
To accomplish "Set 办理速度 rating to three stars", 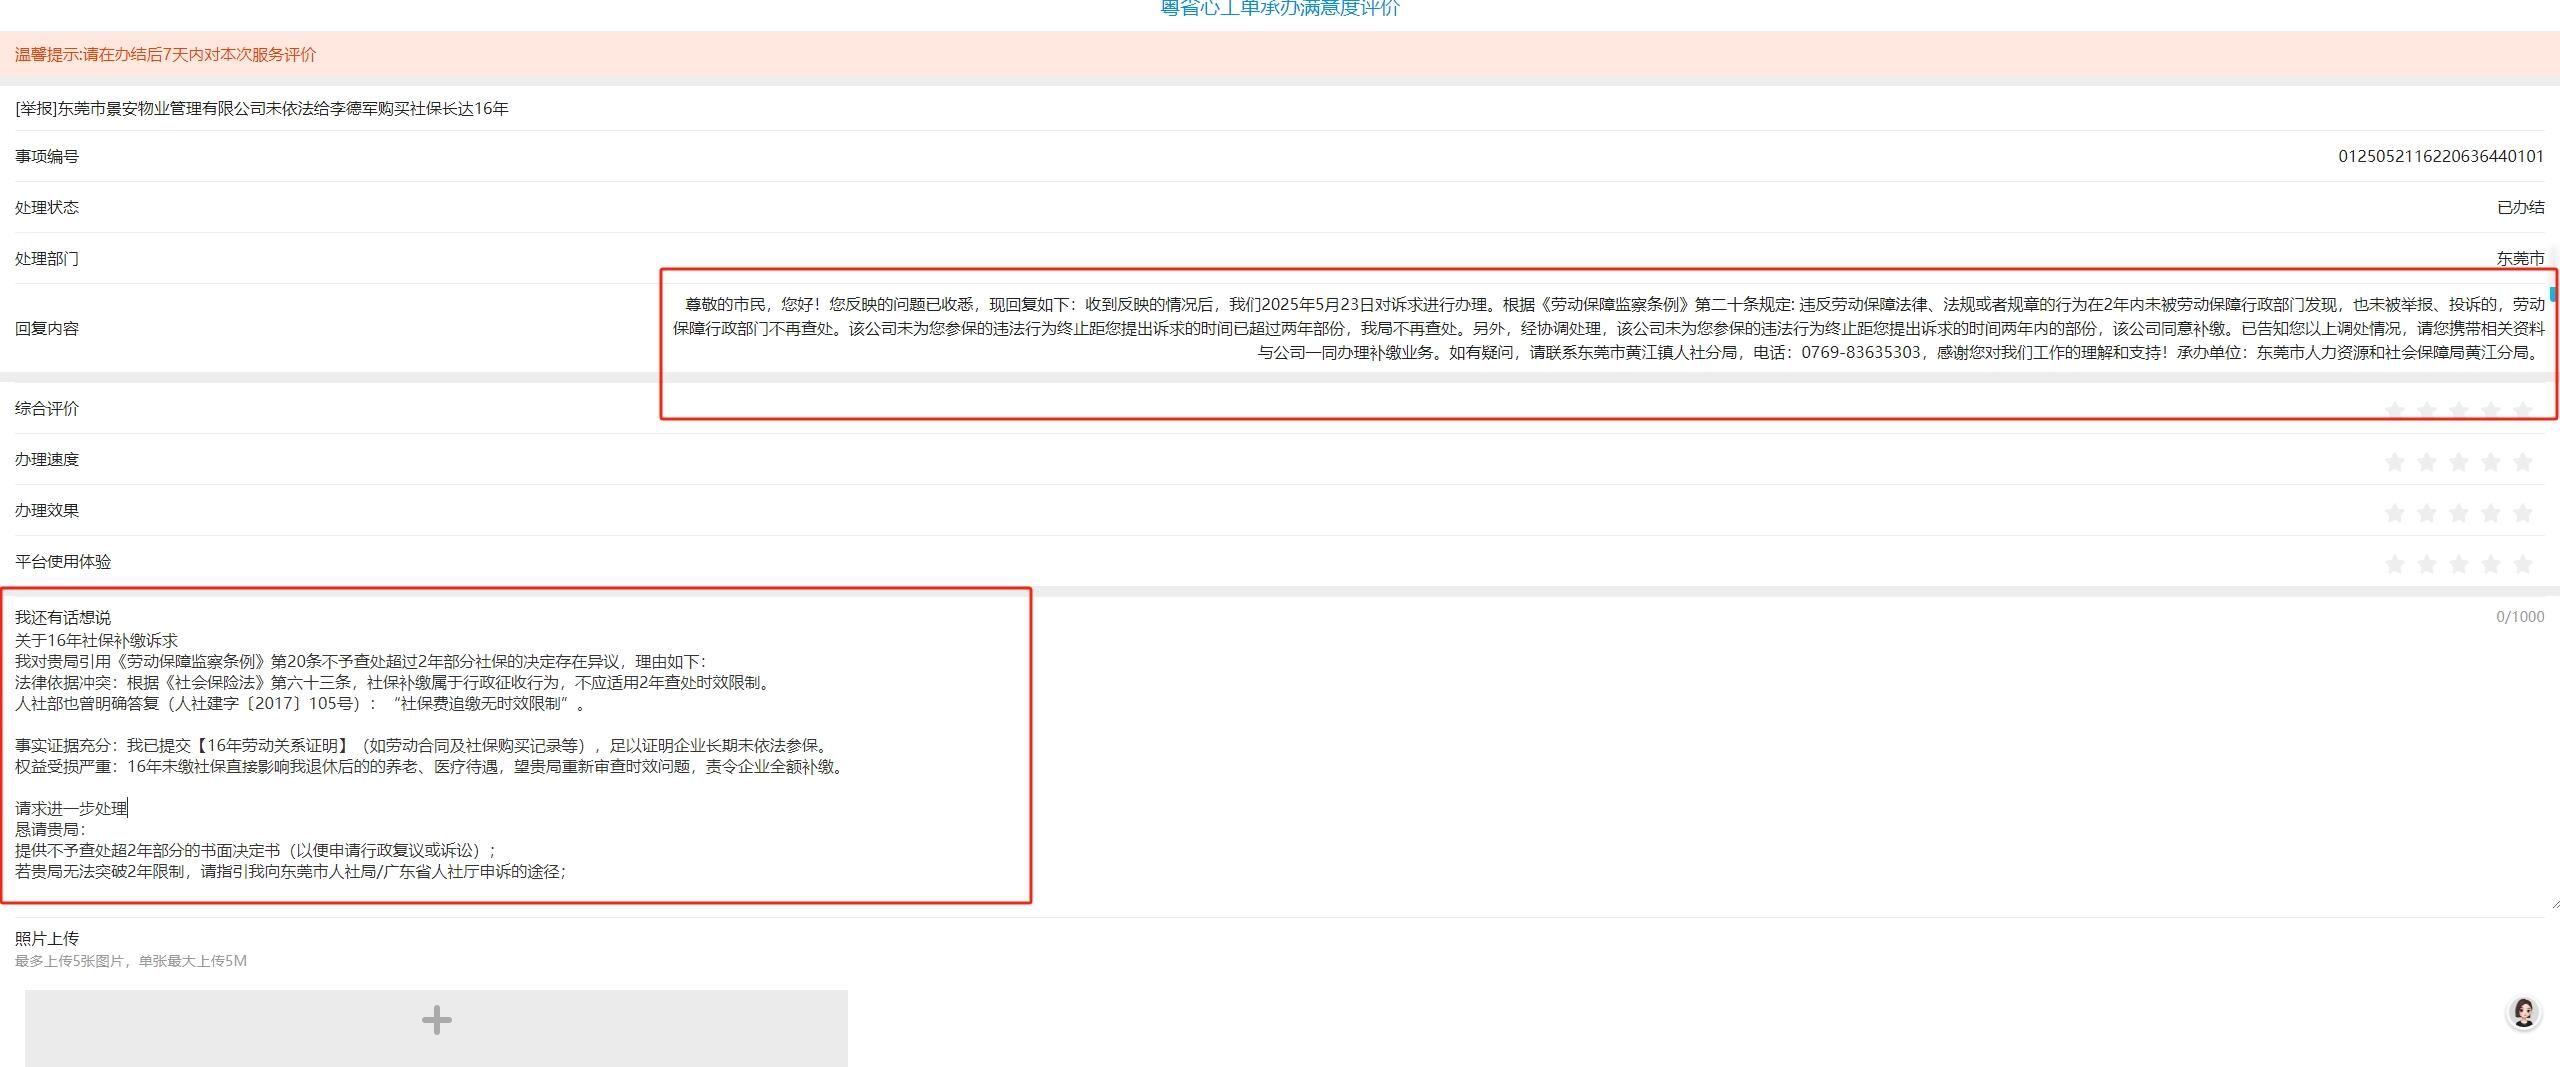I will (2458, 461).
